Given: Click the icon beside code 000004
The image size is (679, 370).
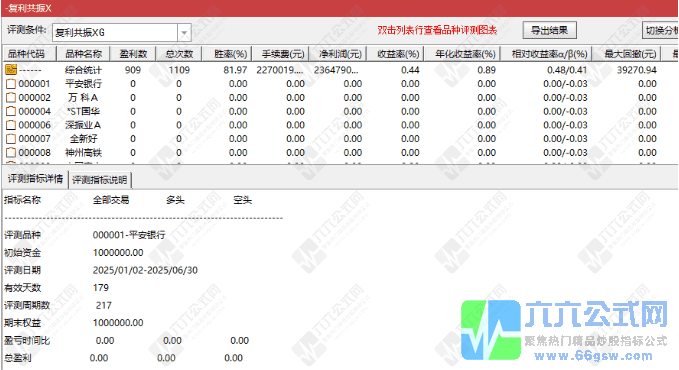Looking at the screenshot, I should pyautogui.click(x=11, y=111).
